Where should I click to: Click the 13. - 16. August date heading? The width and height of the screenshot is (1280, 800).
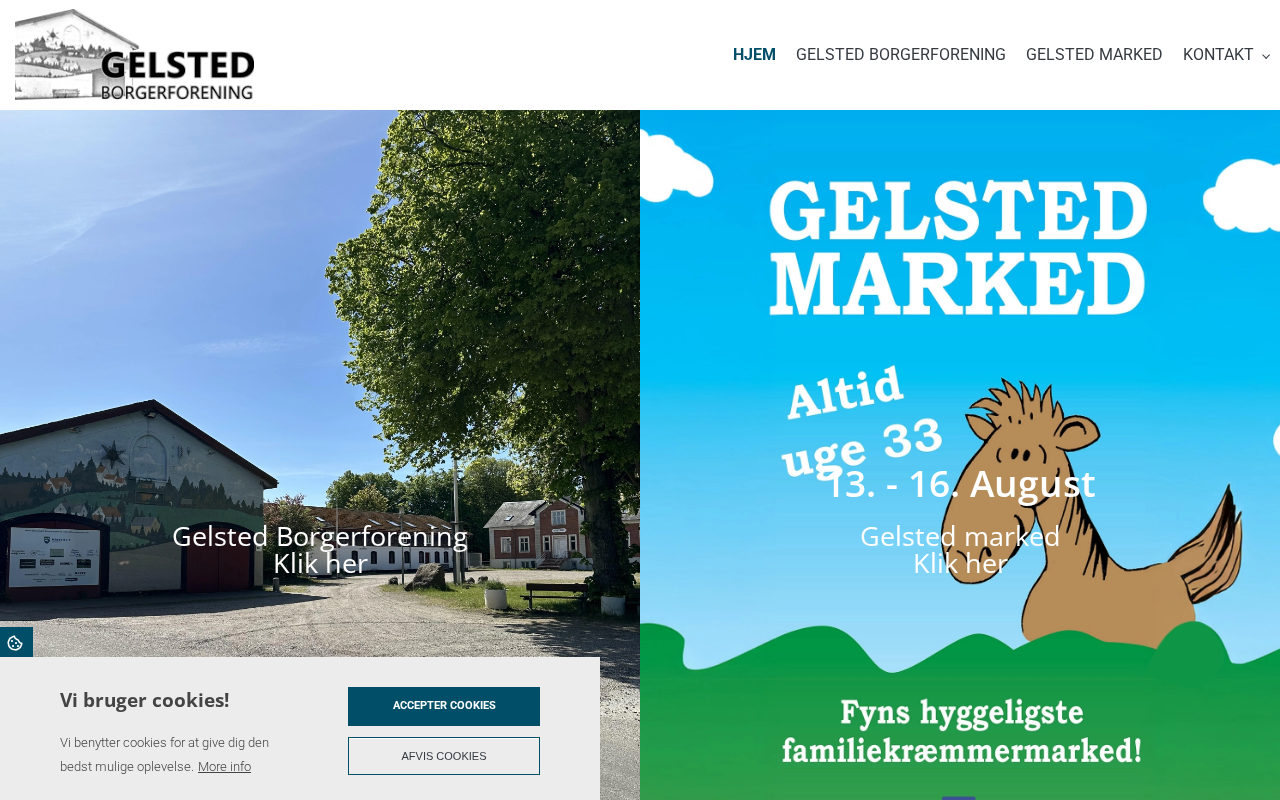[961, 484]
